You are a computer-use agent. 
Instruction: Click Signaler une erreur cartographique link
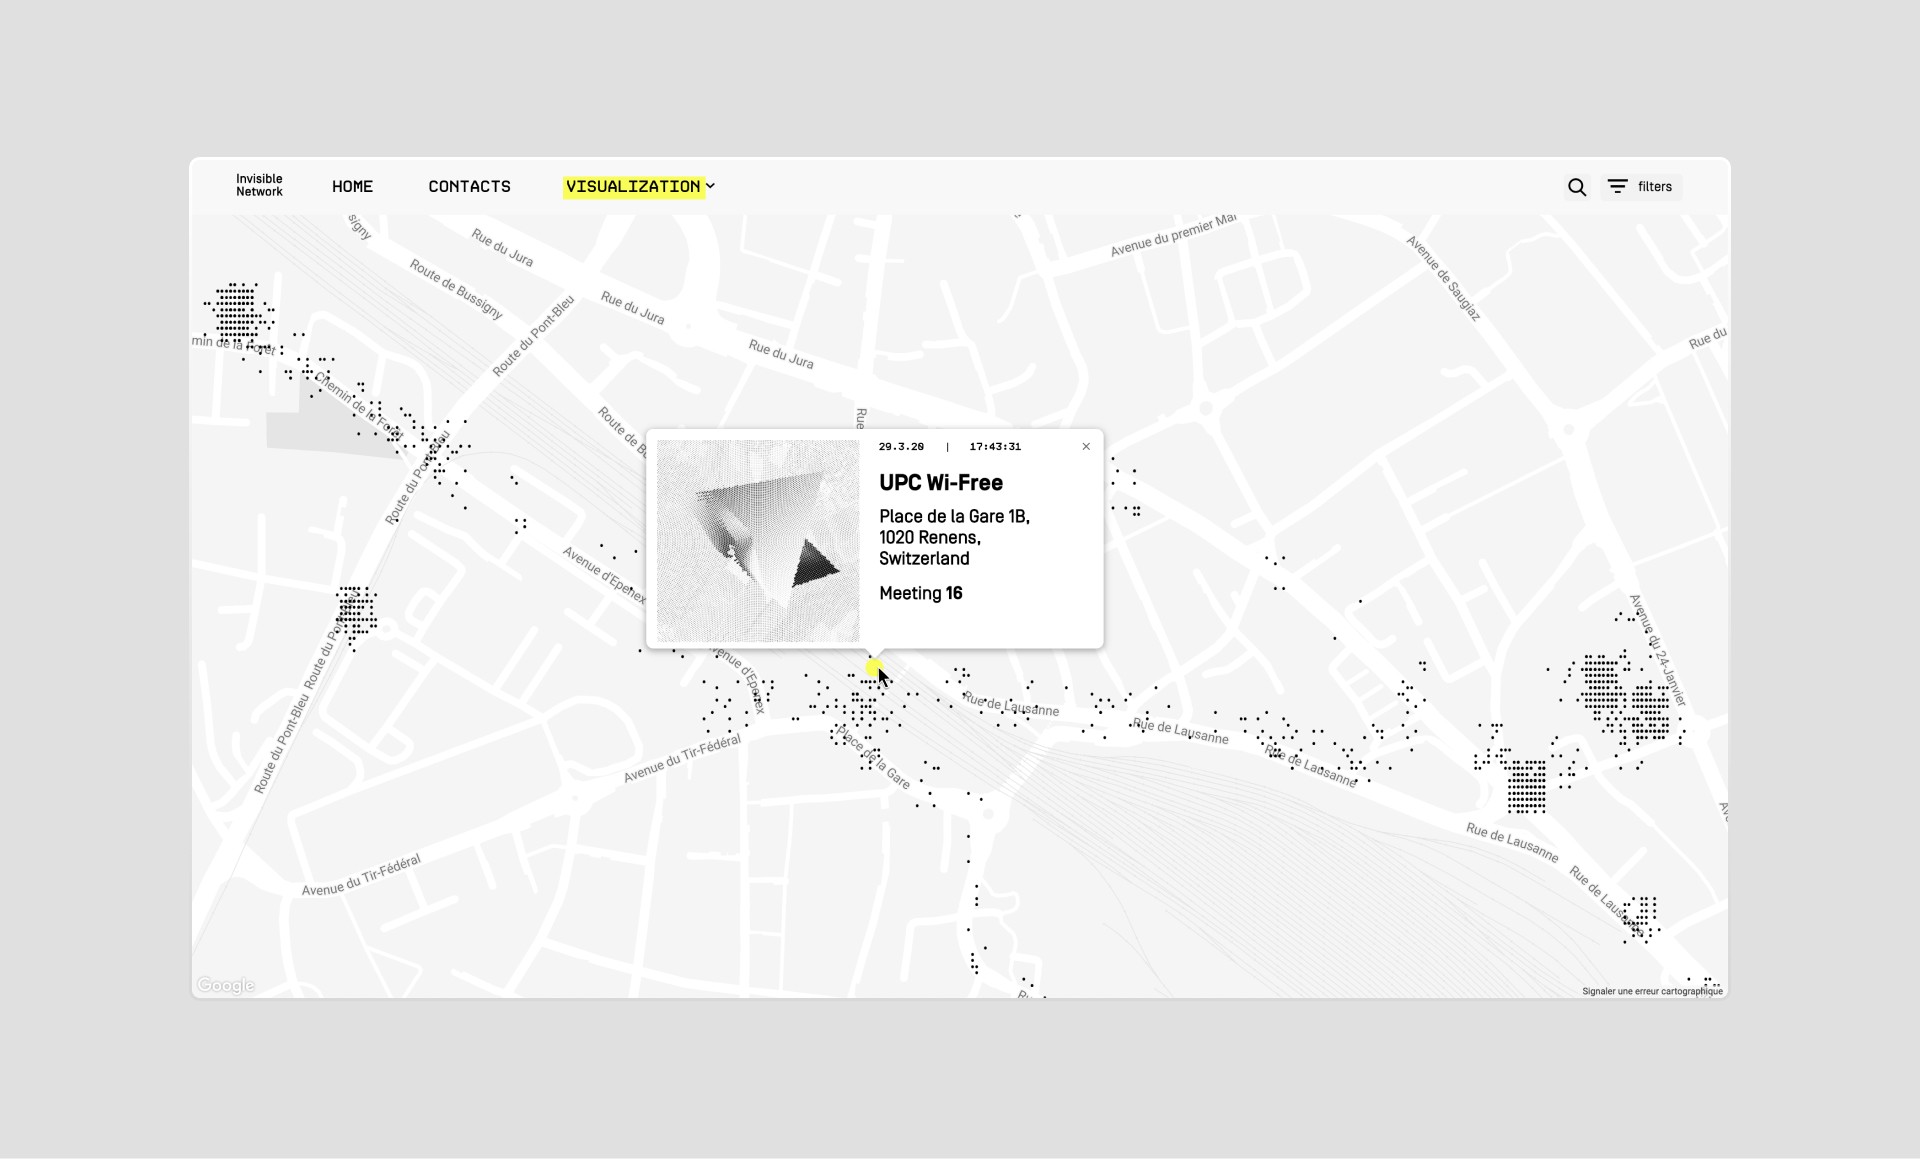pos(1652,991)
